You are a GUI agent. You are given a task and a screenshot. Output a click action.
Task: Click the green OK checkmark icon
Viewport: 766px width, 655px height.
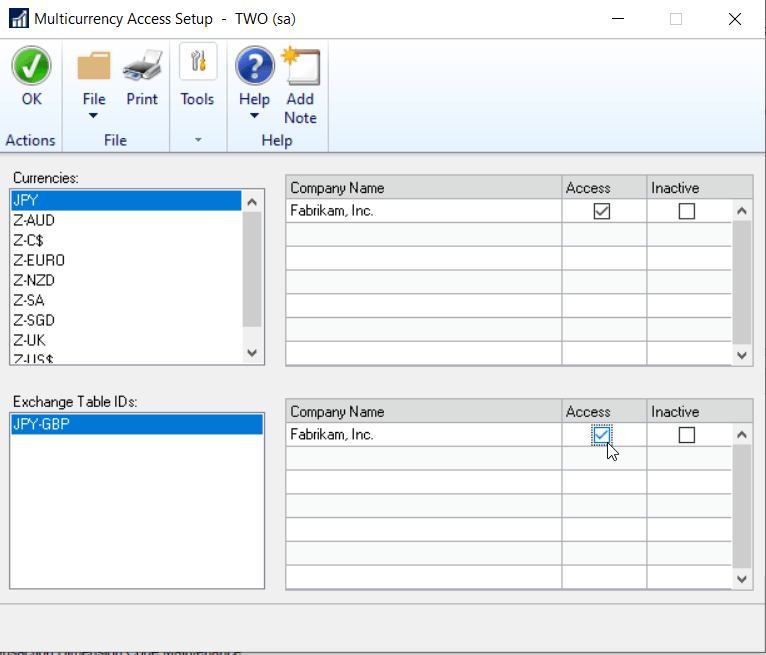31,67
